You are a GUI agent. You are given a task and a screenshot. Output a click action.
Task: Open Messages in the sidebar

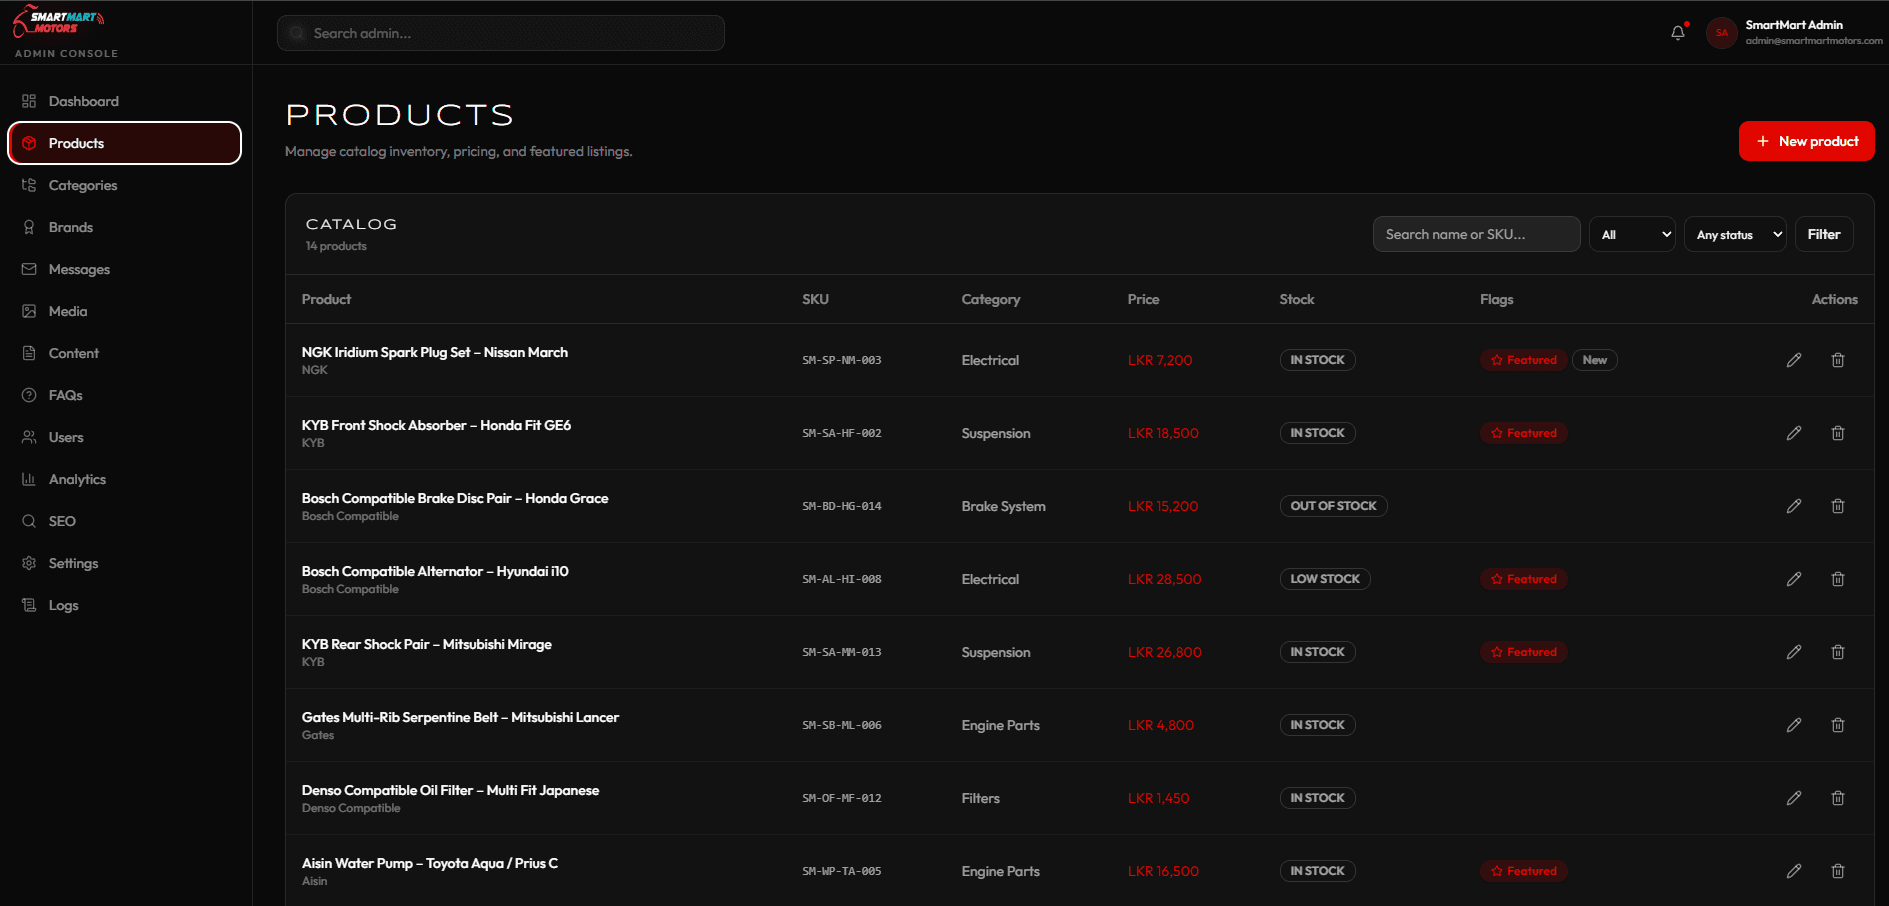125,269
